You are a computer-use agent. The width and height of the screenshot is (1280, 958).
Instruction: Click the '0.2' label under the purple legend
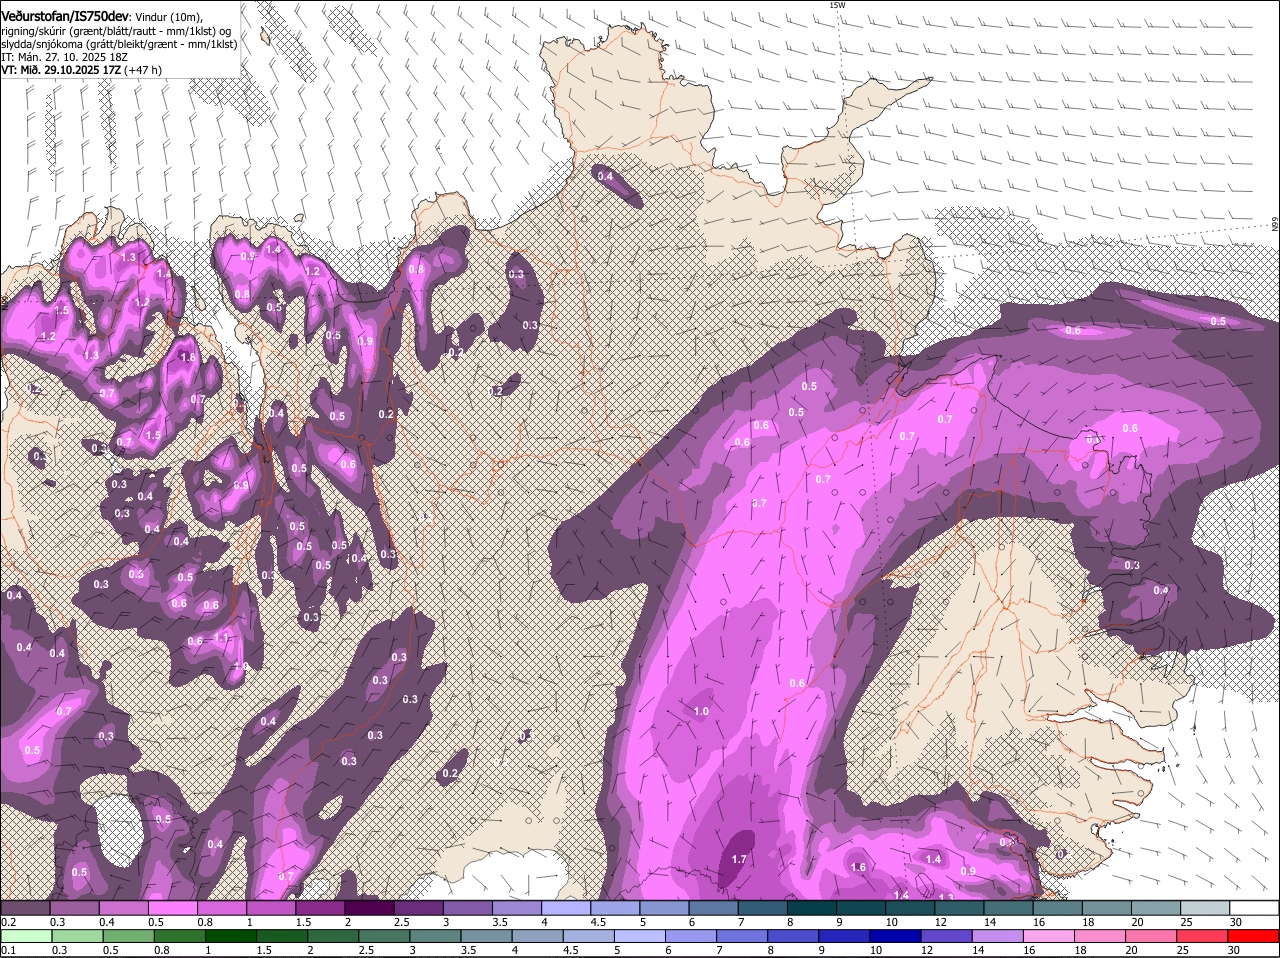tap(8, 922)
